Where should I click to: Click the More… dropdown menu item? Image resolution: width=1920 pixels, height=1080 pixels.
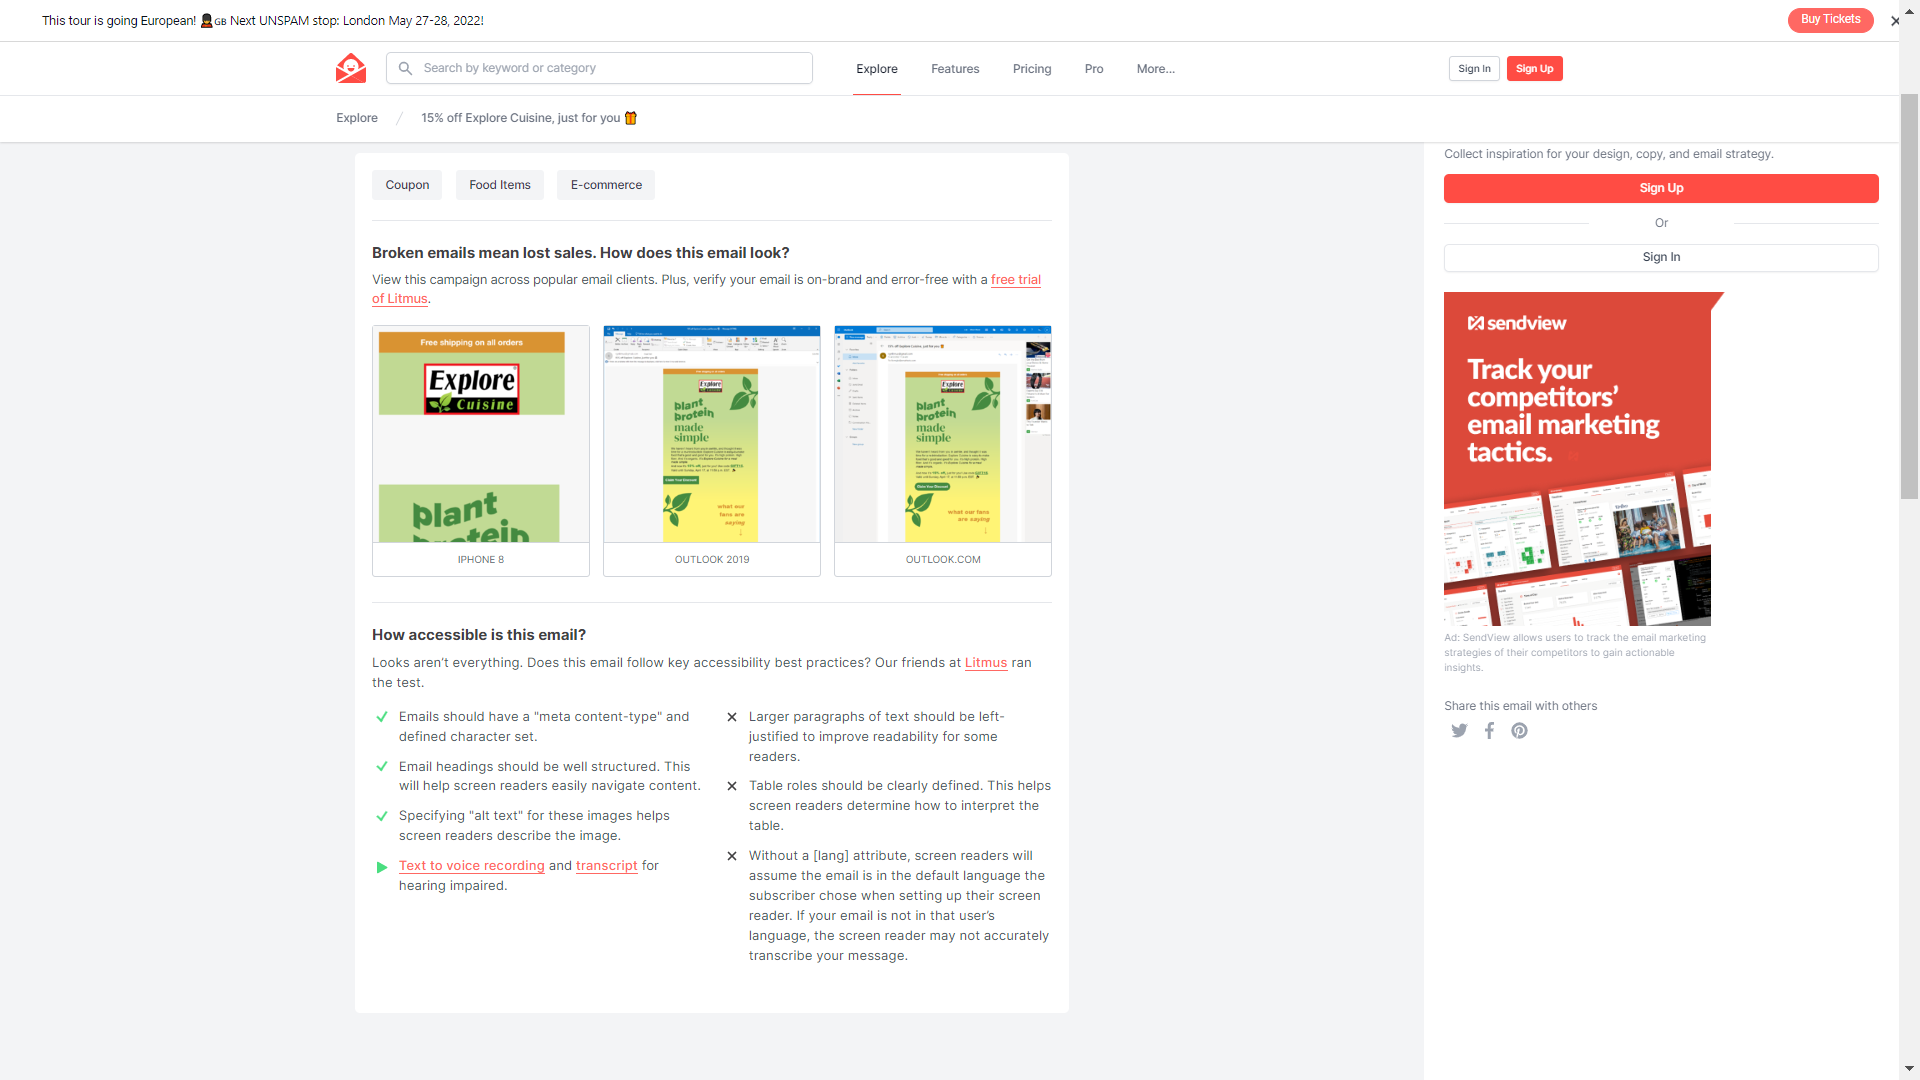(1155, 69)
